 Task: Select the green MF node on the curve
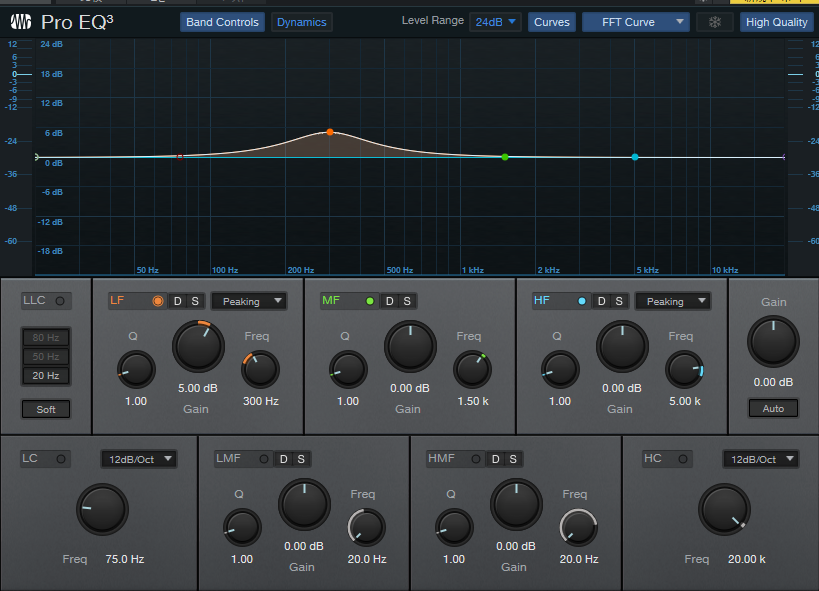(x=505, y=157)
